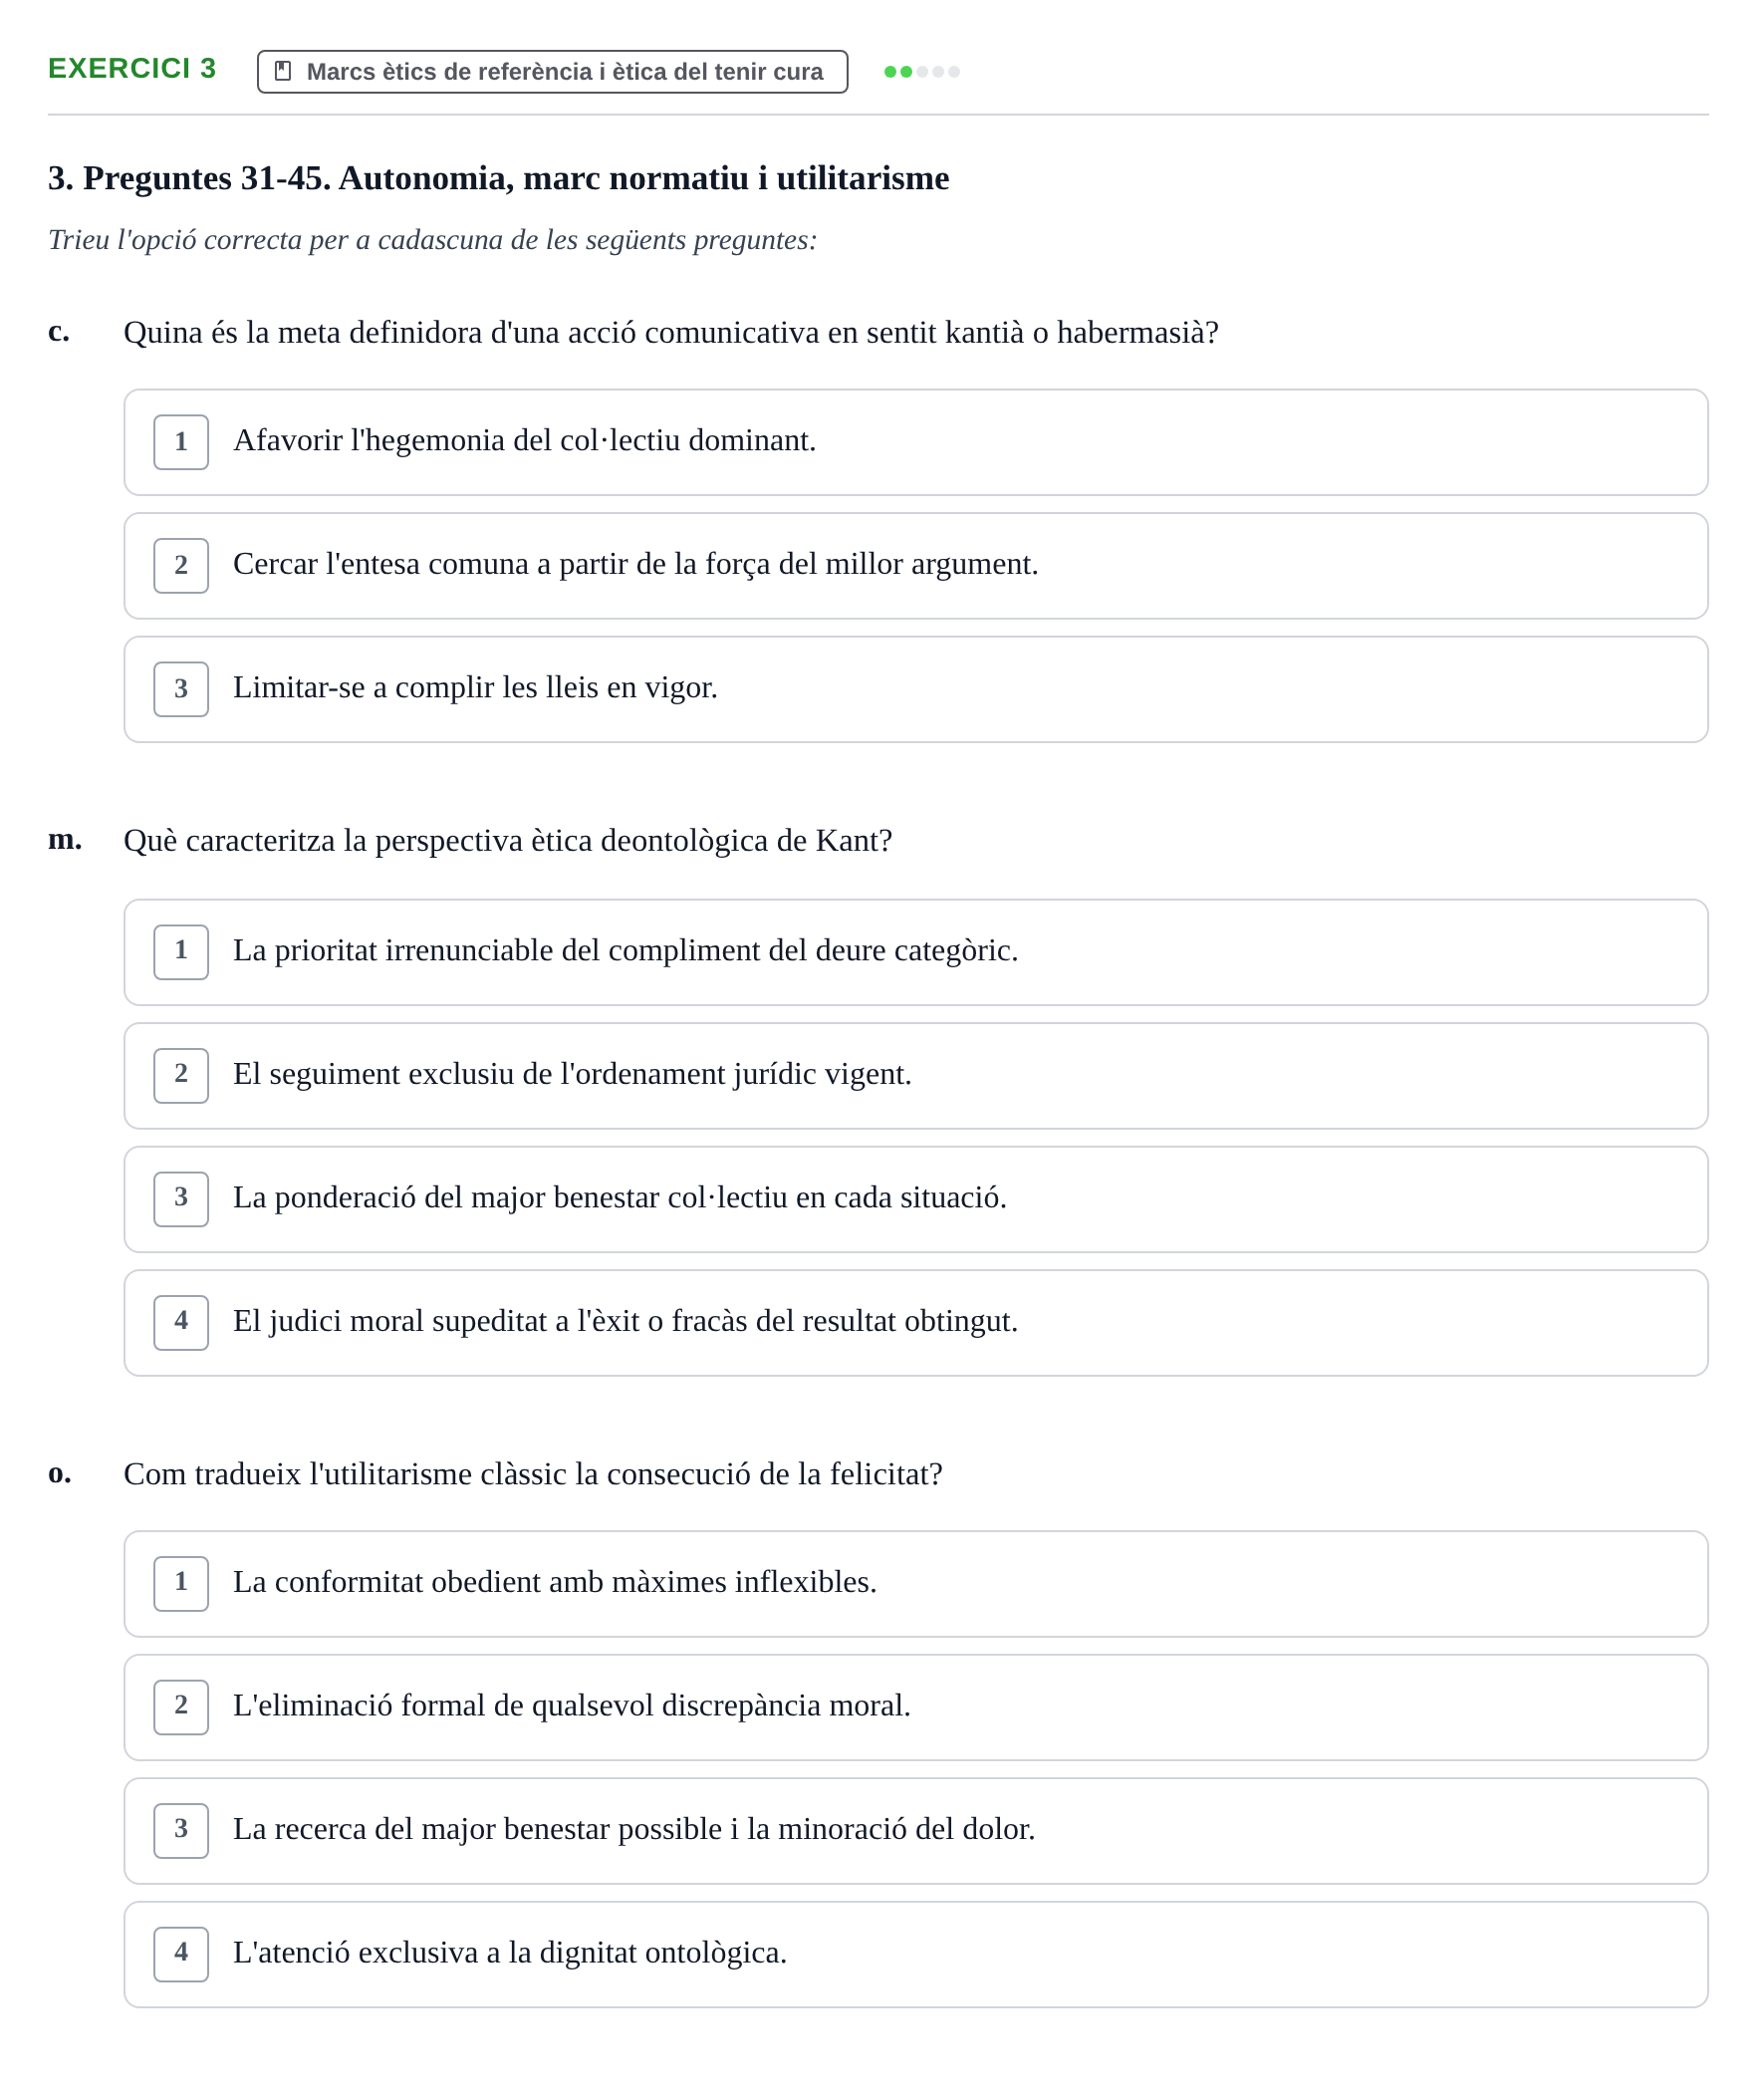Pick 'Limitar-se a complir les lleis en vigor'
The height and width of the screenshot is (2100, 1757).
[x=915, y=689]
